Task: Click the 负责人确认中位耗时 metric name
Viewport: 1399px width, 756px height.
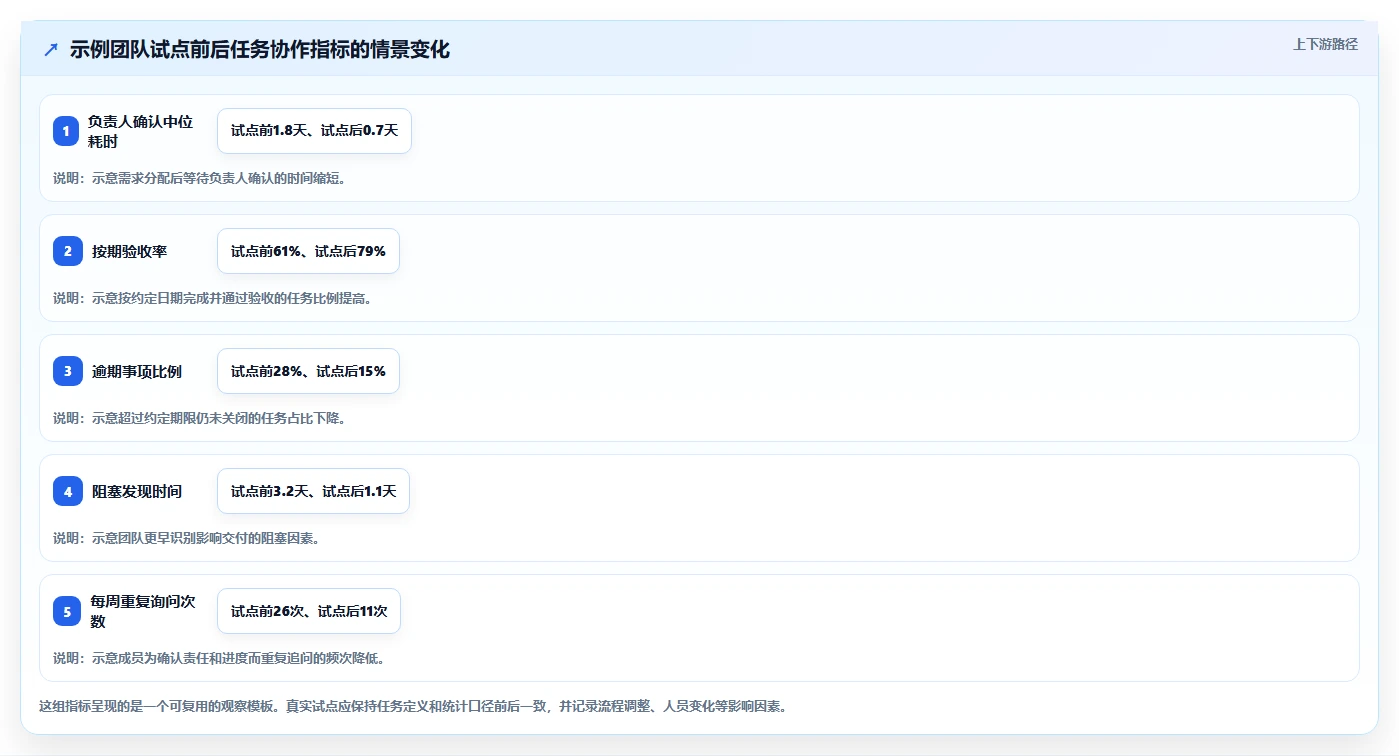Action: point(140,131)
